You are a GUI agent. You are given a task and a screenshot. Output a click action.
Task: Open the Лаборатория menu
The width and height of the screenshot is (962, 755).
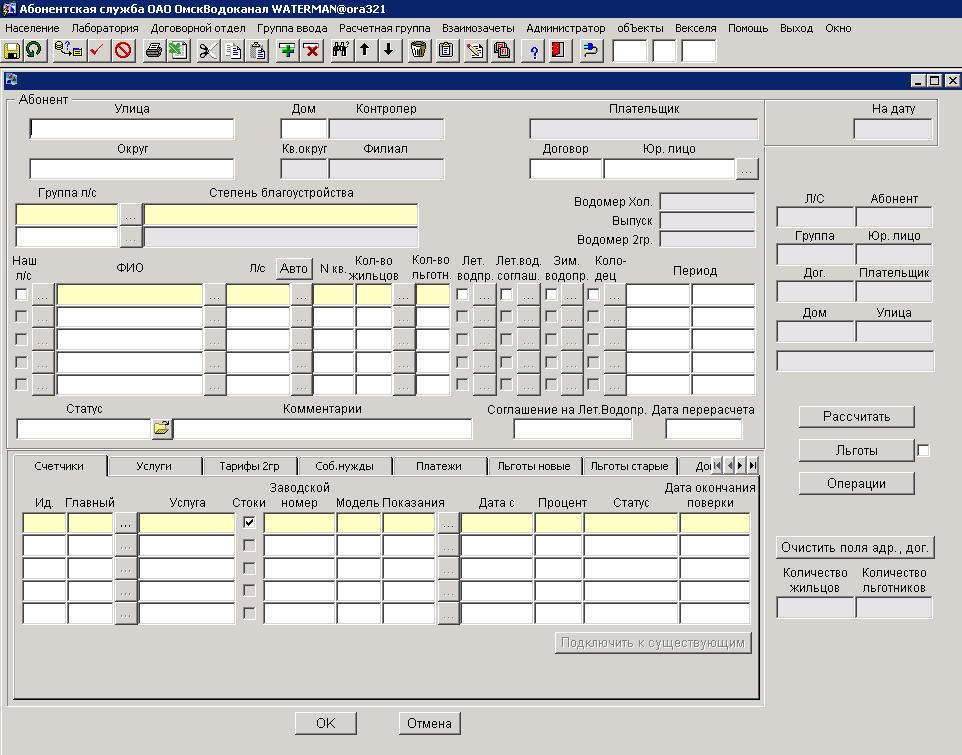point(104,28)
